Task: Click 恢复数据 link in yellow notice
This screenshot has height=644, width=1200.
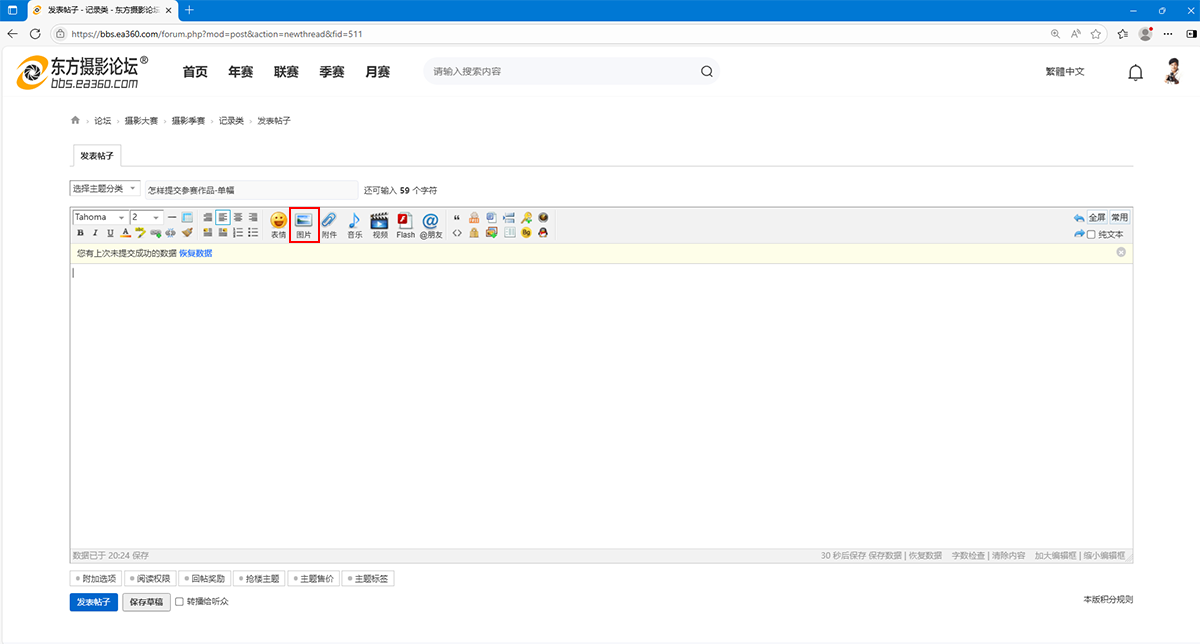Action: [195, 253]
